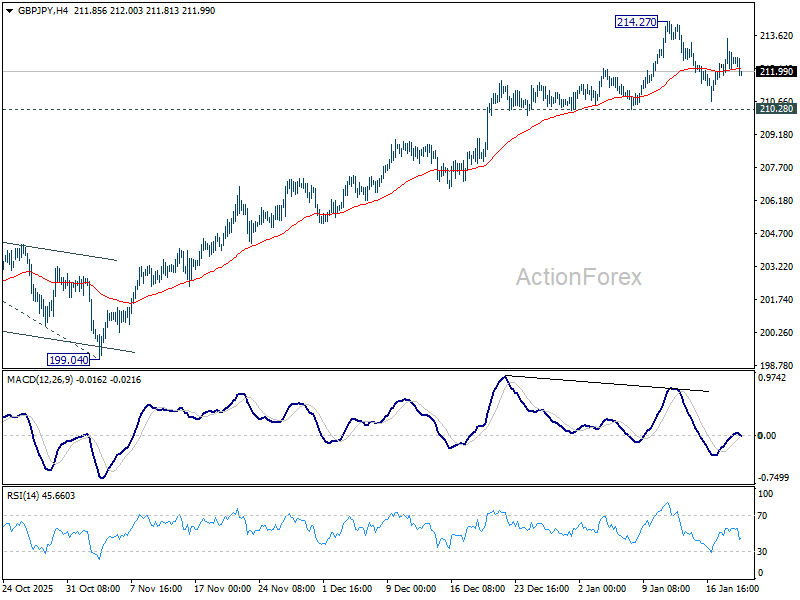
Task: Click the 210.280 support level tag
Action: (776, 109)
